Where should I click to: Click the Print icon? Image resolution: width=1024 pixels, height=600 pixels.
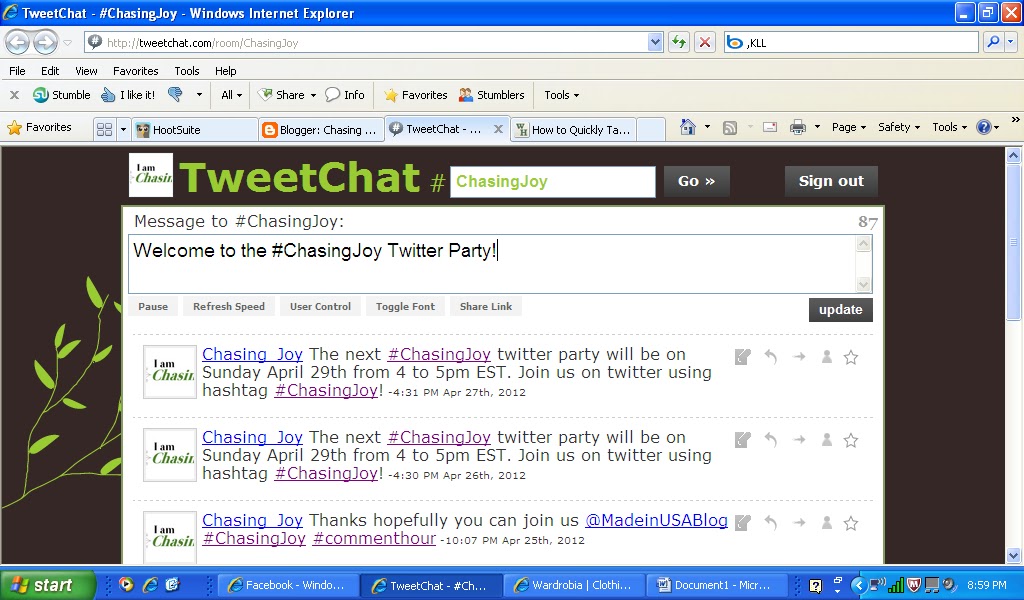pos(798,127)
